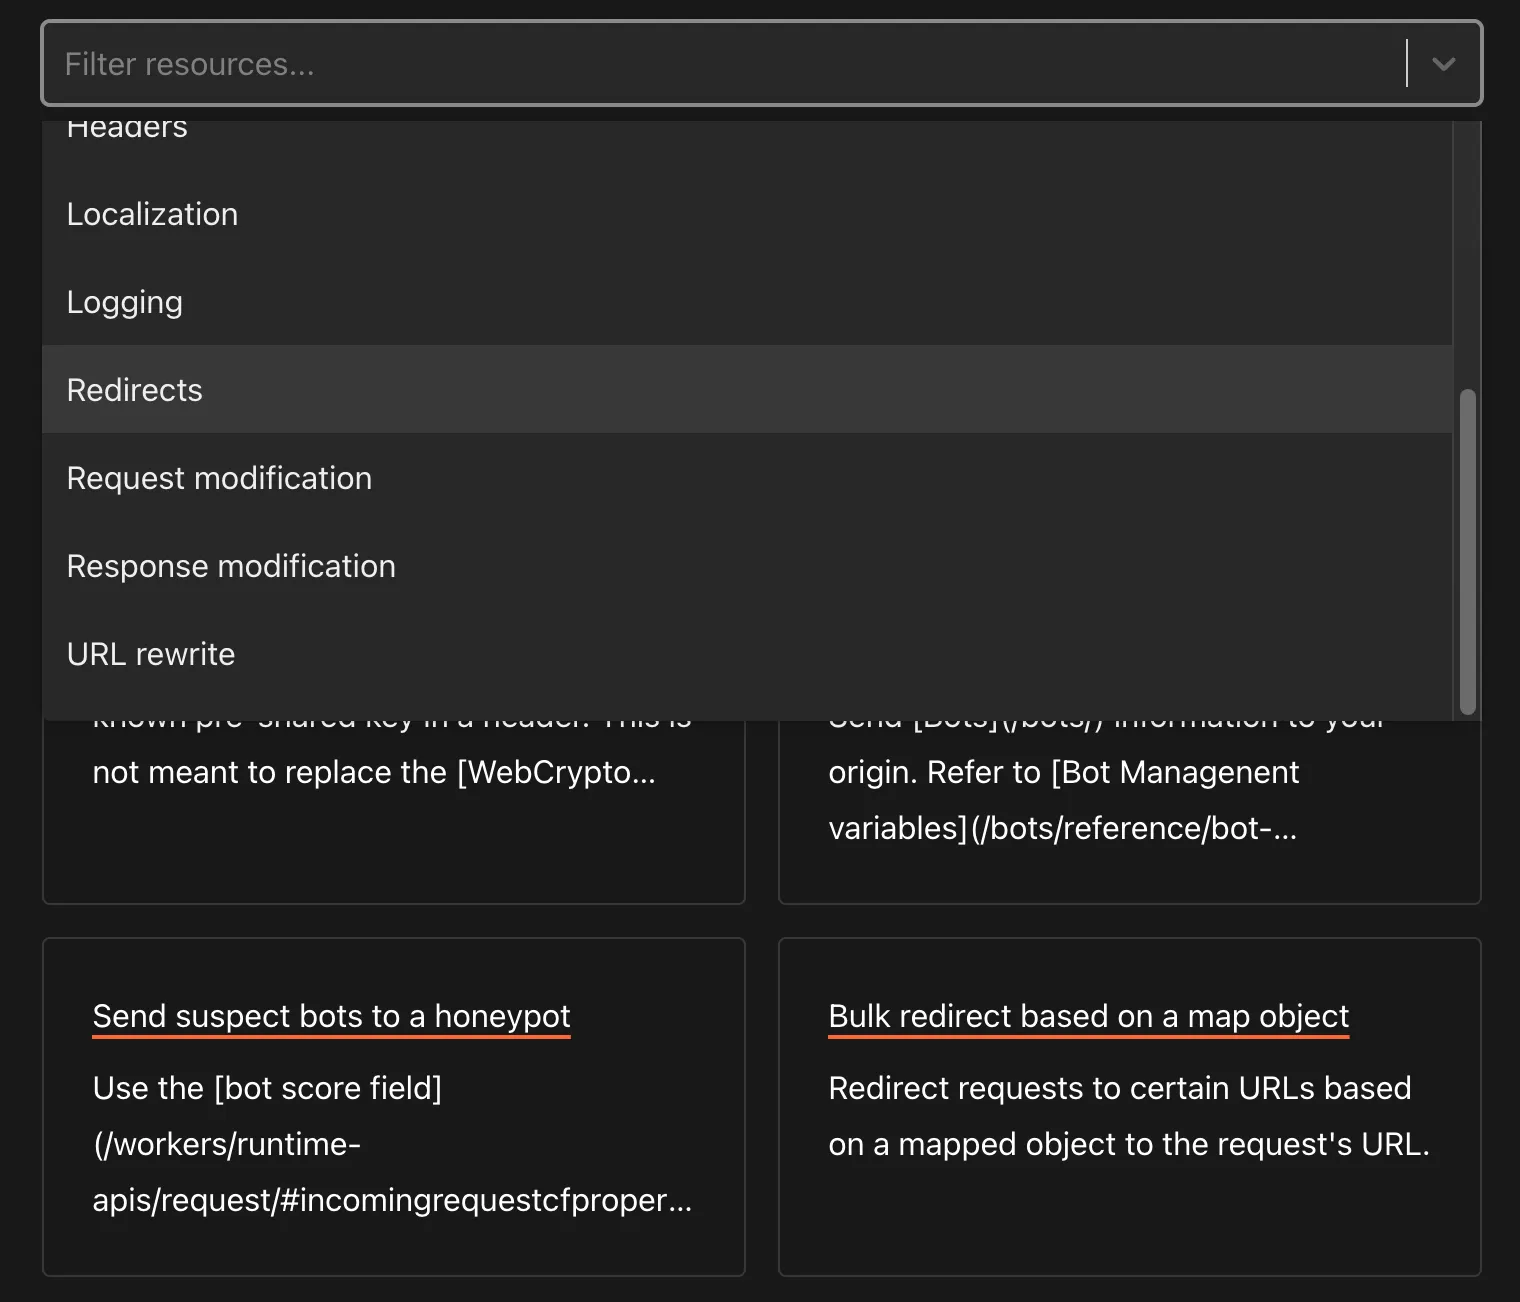Choose the Headers category
This screenshot has height=1302, width=1520.
click(x=127, y=128)
